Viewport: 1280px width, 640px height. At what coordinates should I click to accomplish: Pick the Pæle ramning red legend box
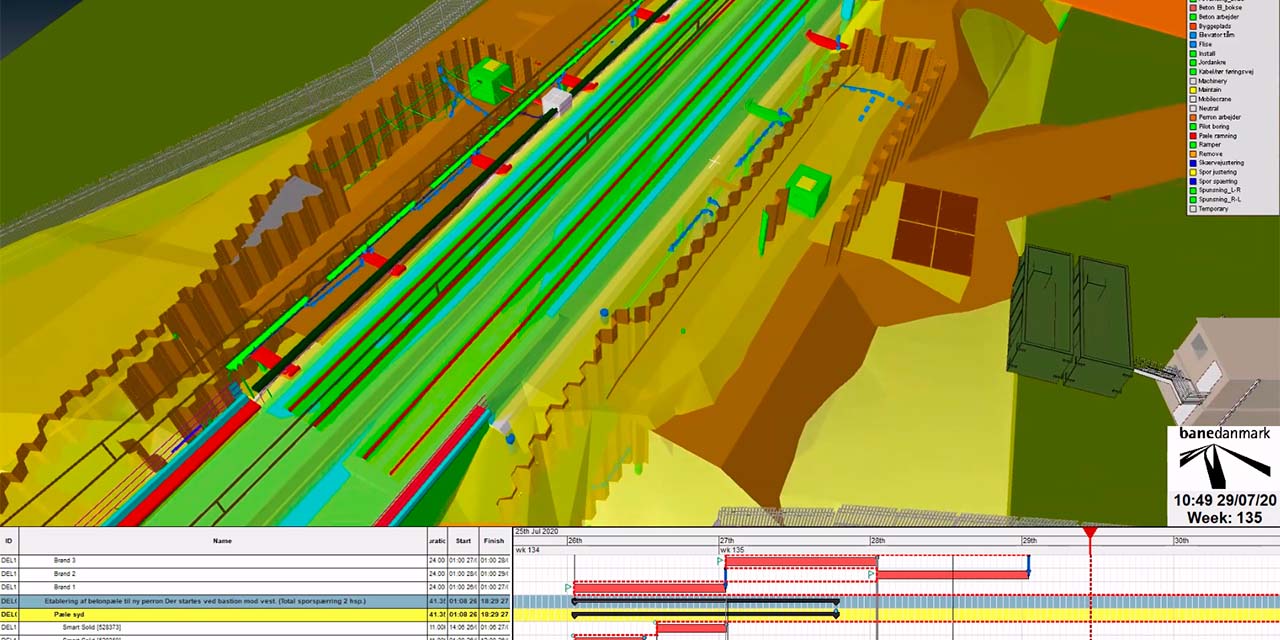[1192, 135]
